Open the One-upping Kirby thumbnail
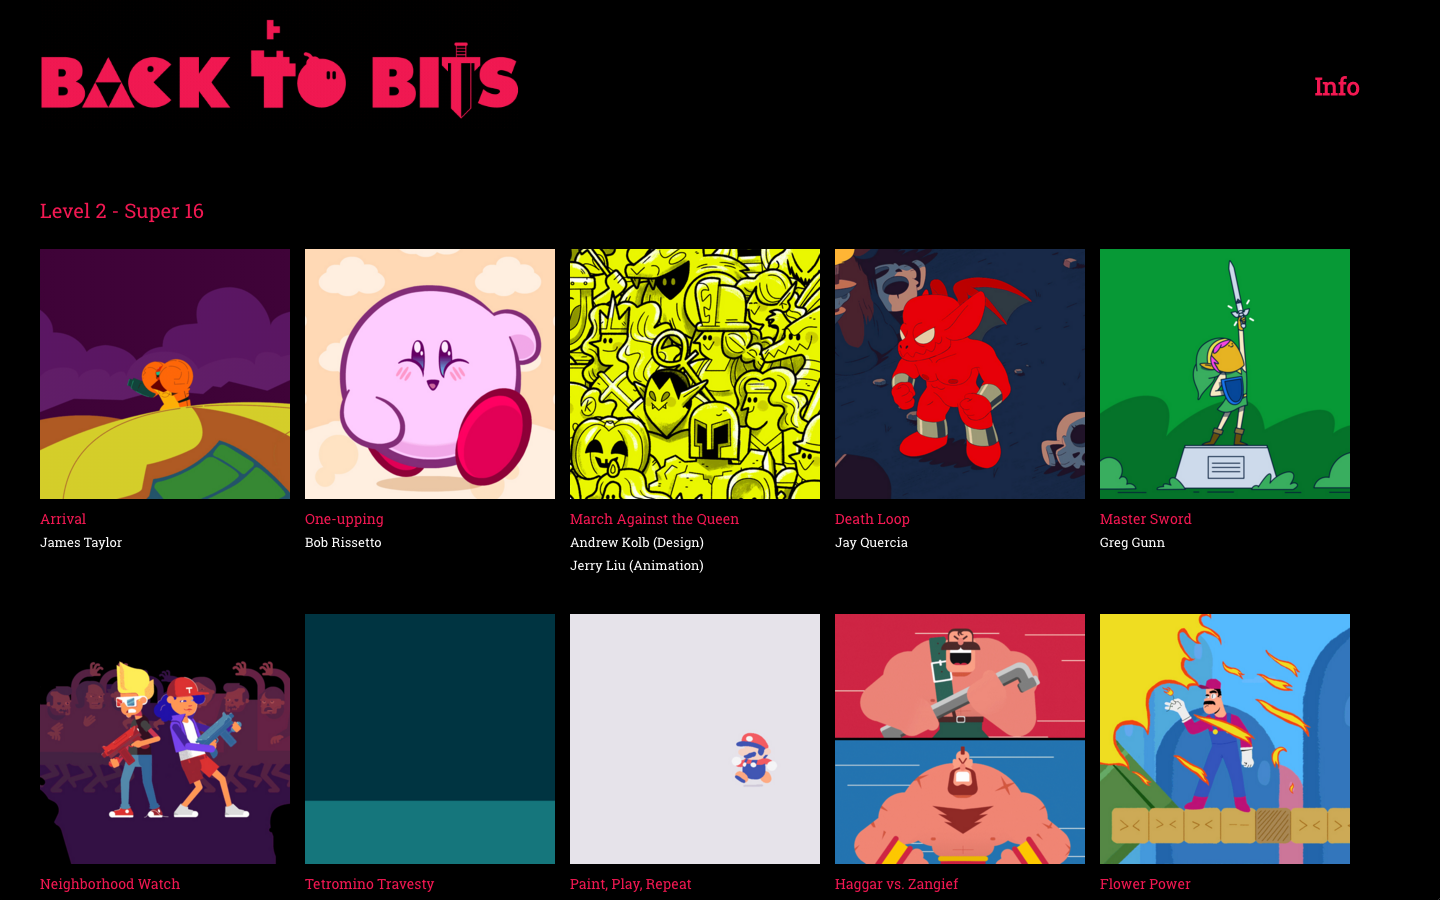 click(x=430, y=374)
